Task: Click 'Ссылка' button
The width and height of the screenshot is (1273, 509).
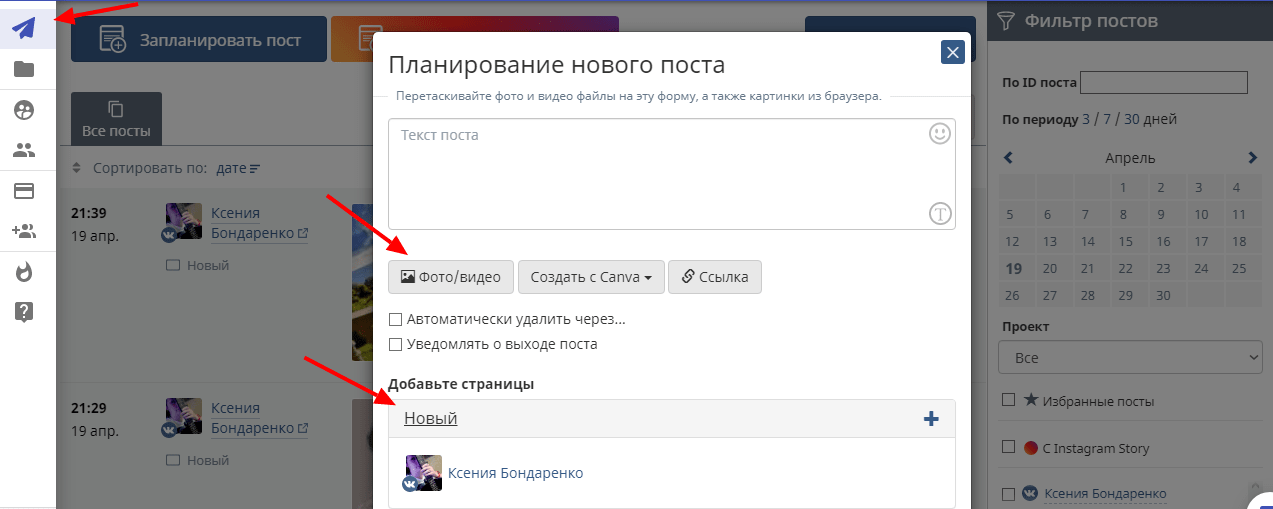Action: 715,277
